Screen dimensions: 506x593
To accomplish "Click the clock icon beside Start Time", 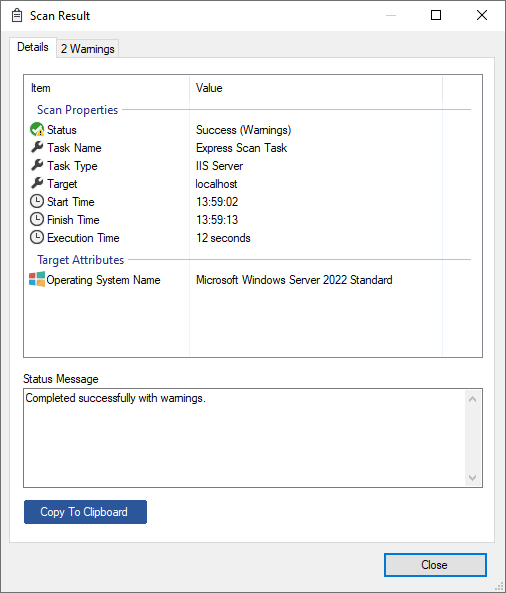I will coord(37,201).
